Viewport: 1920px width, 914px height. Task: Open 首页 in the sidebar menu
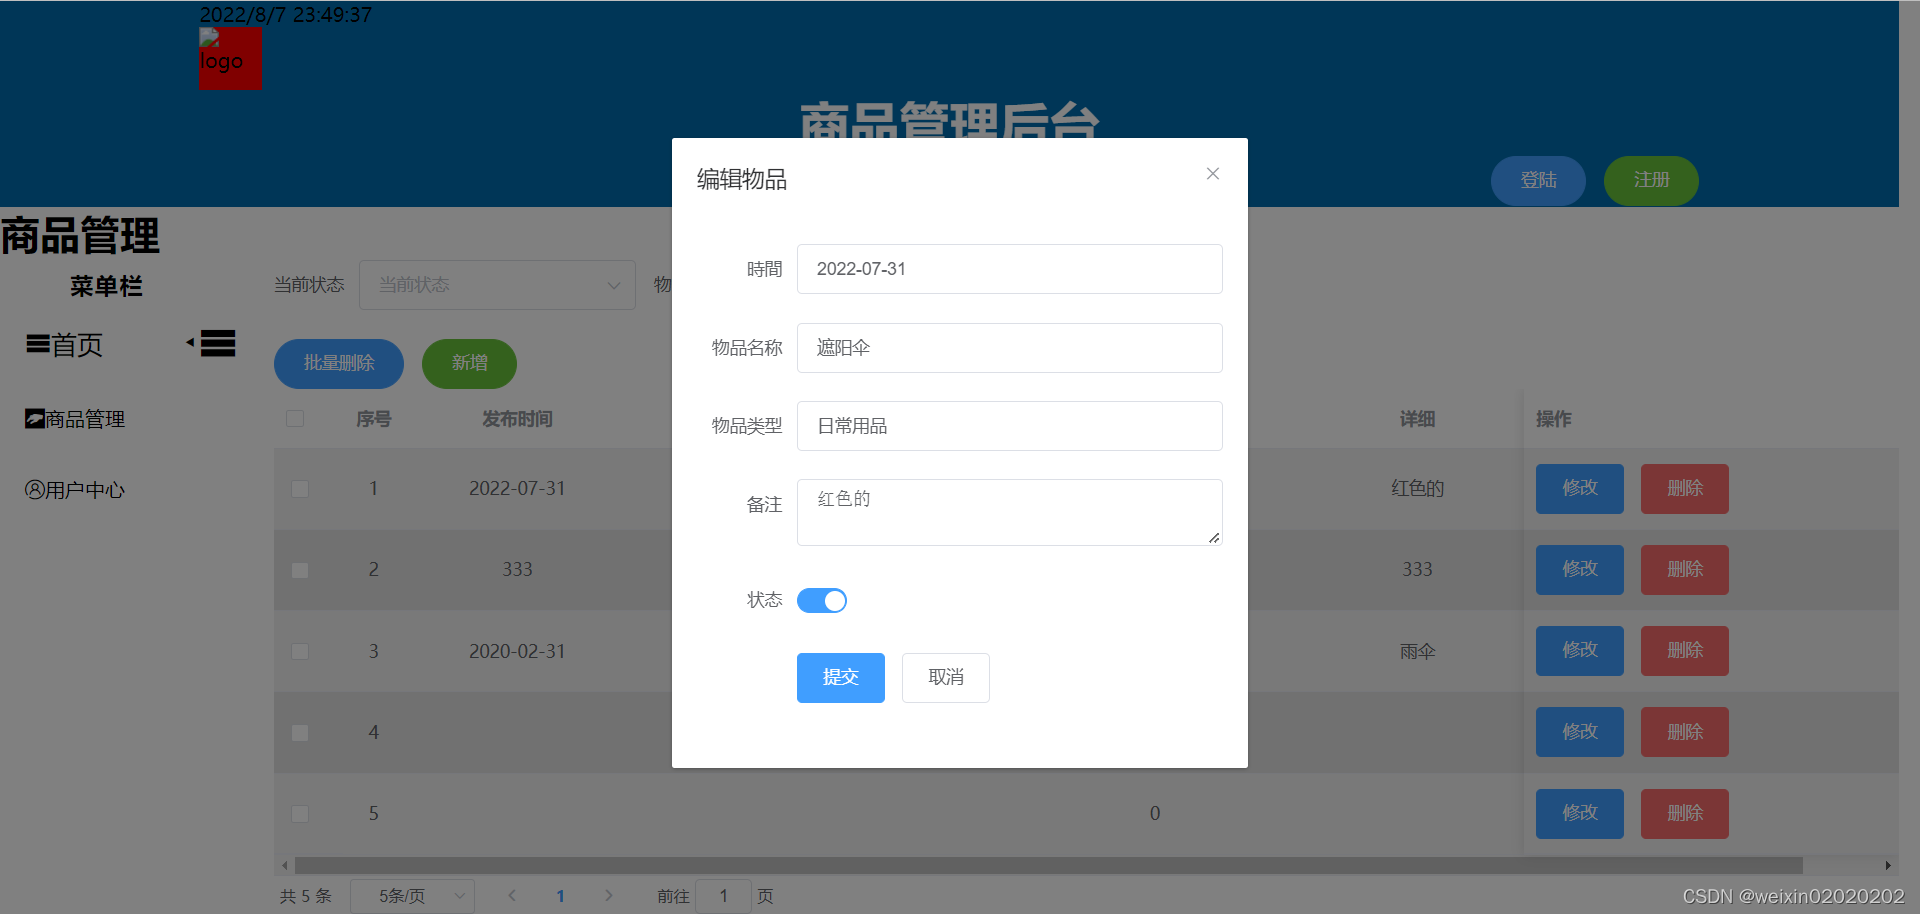pos(77,345)
